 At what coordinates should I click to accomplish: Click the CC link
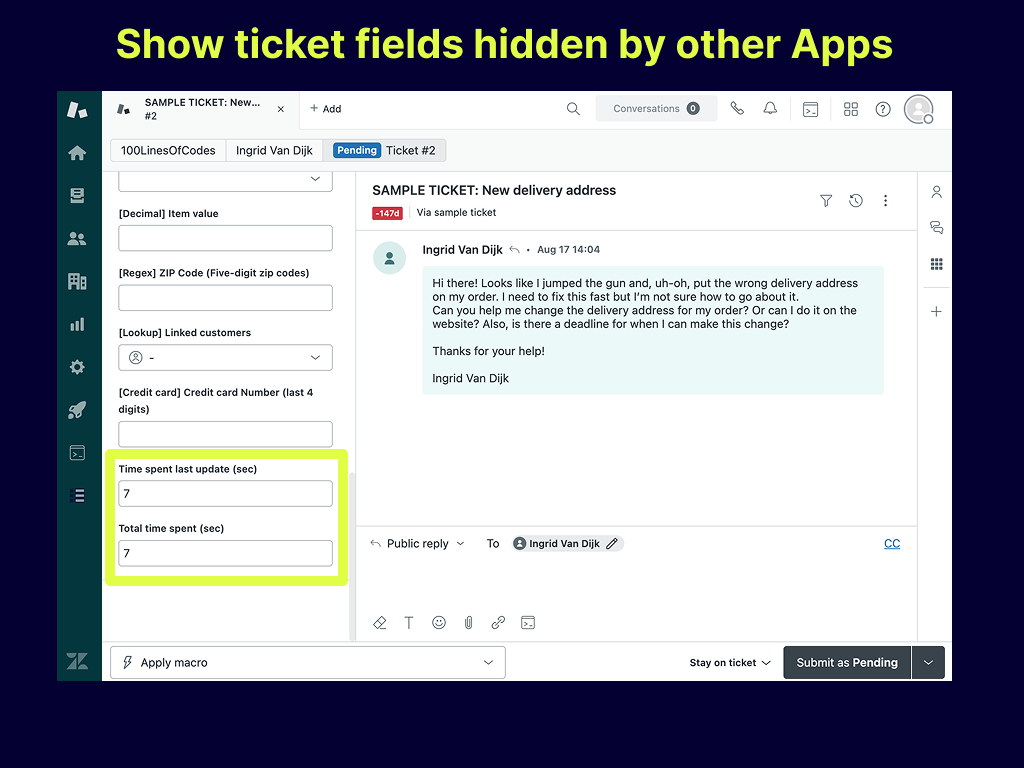(x=892, y=544)
